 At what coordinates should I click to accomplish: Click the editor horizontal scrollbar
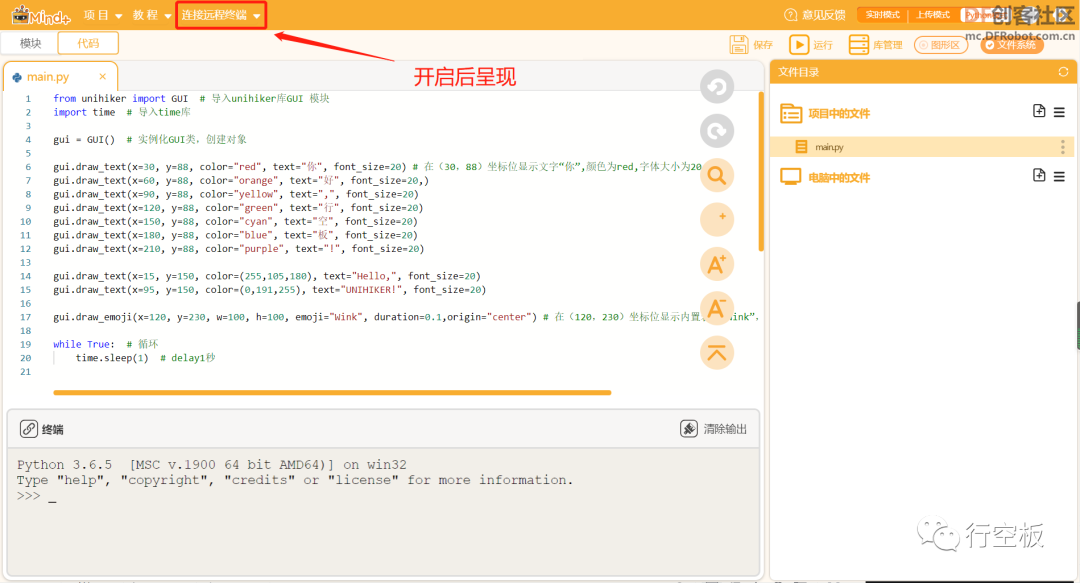pyautogui.click(x=332, y=393)
